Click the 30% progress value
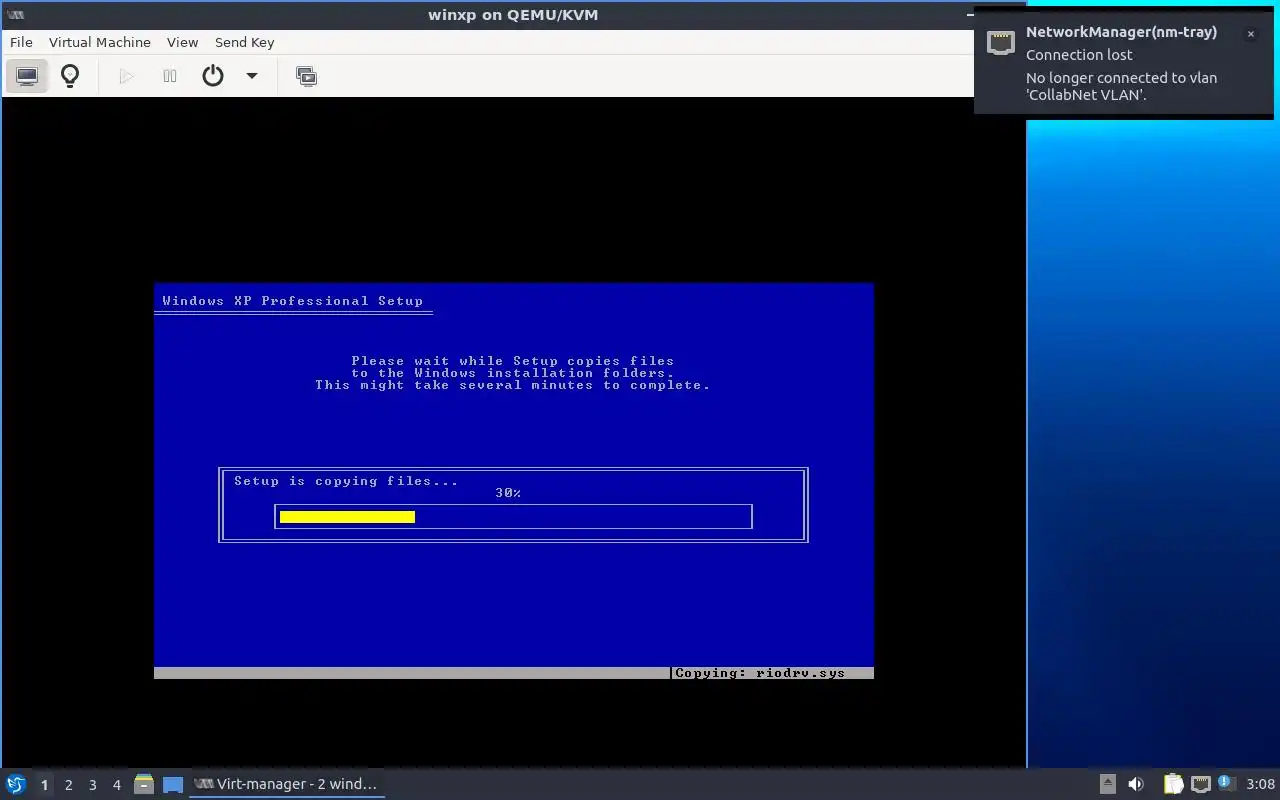1280x800 pixels. [x=508, y=493]
